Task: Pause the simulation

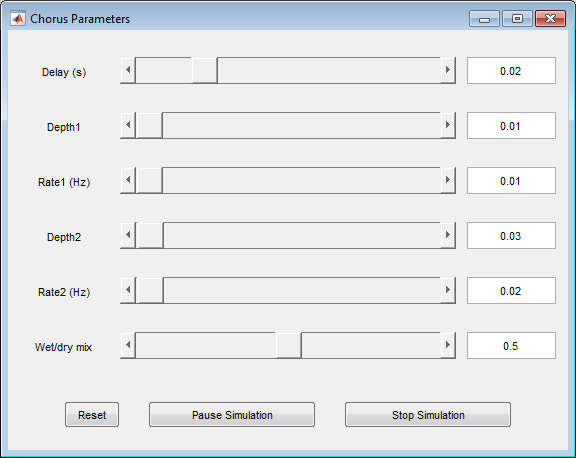Action: (232, 415)
